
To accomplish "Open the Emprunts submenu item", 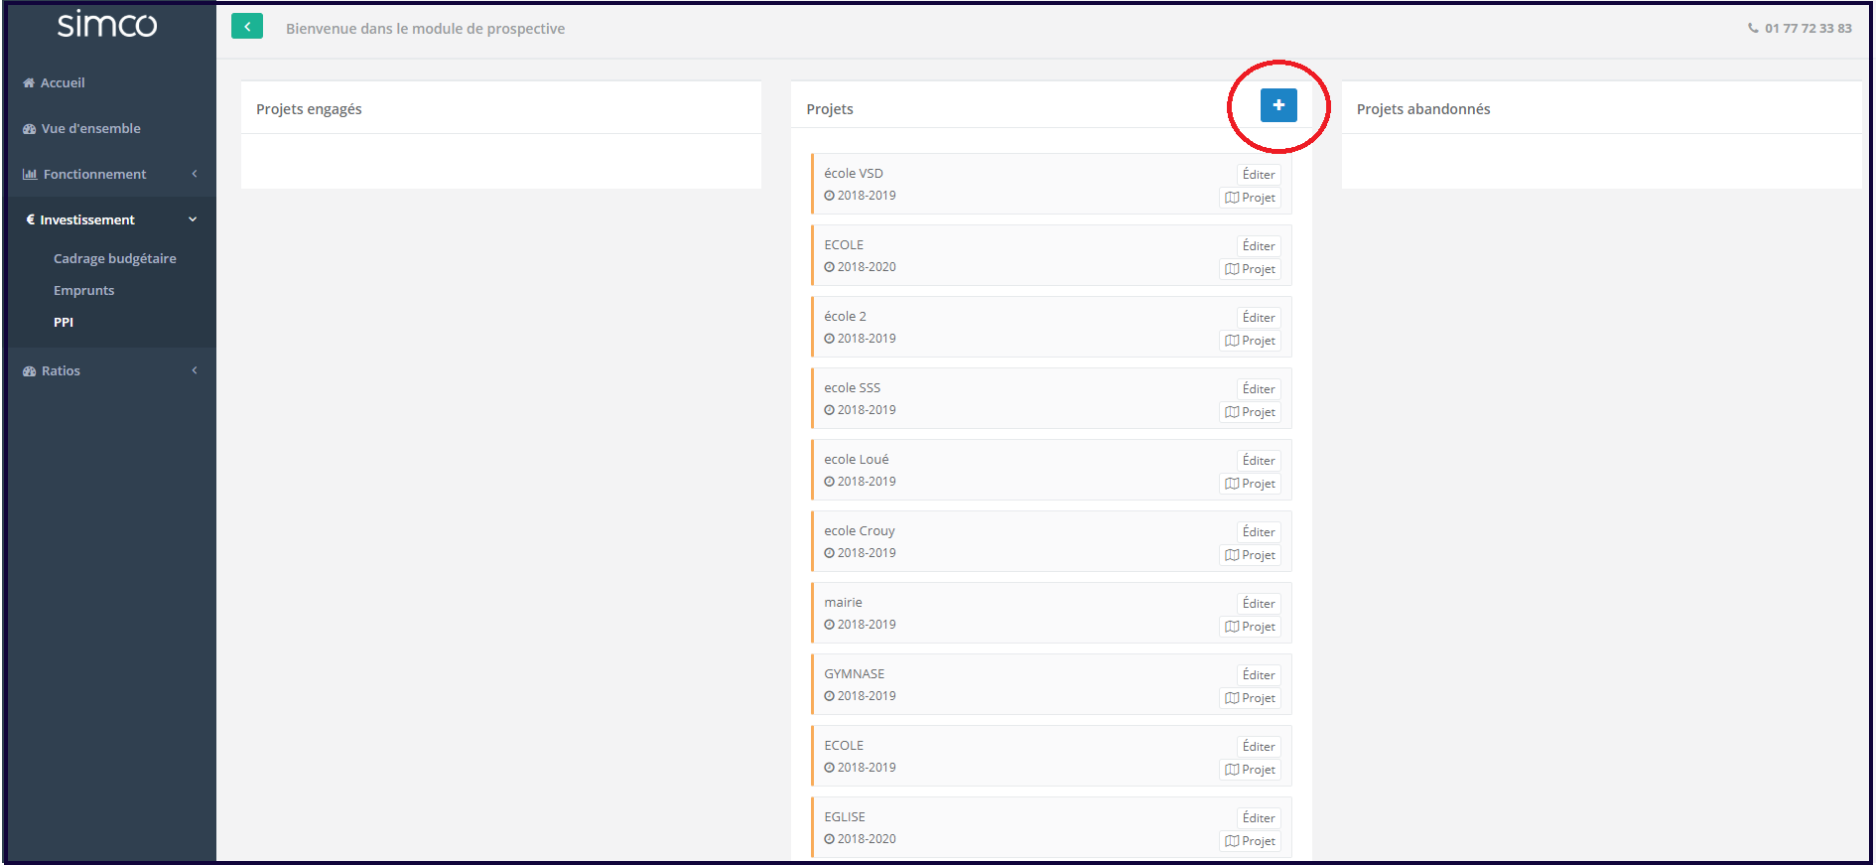I will pyautogui.click(x=84, y=291).
